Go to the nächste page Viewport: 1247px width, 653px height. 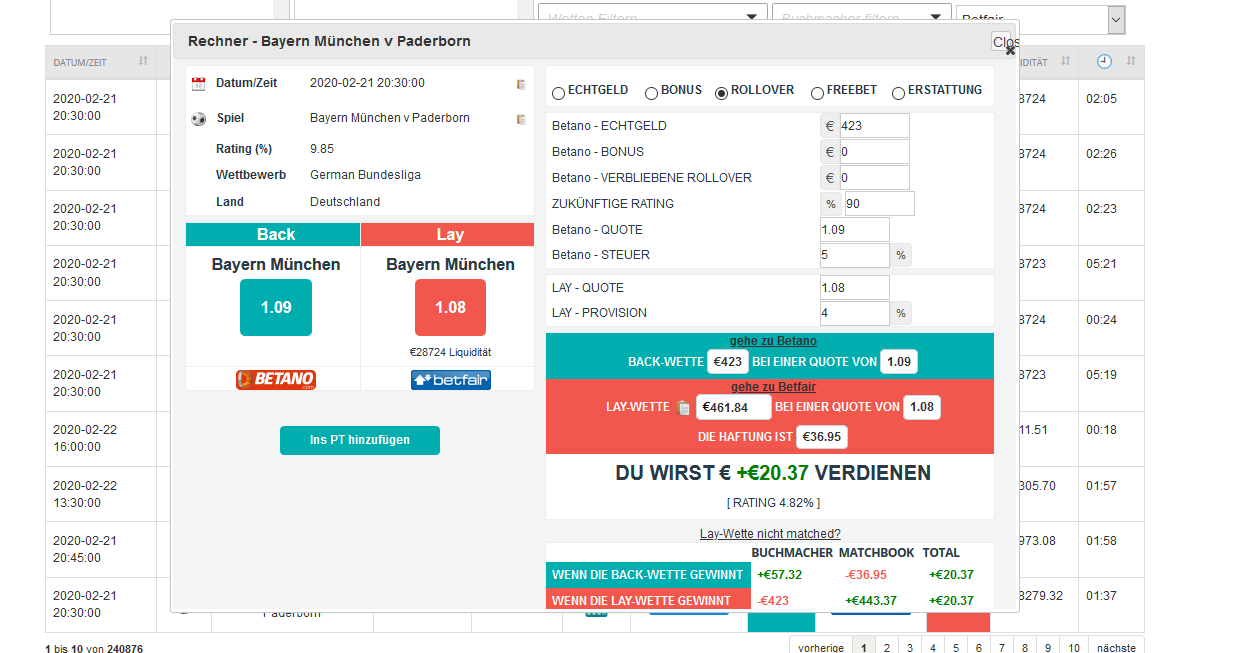(1116, 648)
